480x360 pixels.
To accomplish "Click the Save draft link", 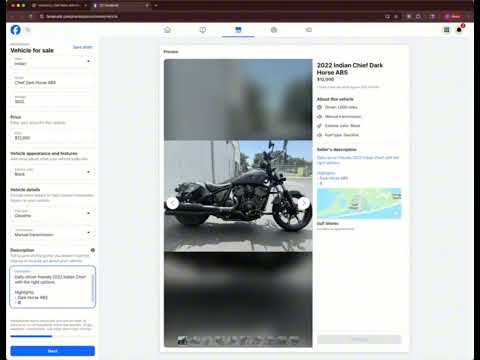I will pos(82,47).
